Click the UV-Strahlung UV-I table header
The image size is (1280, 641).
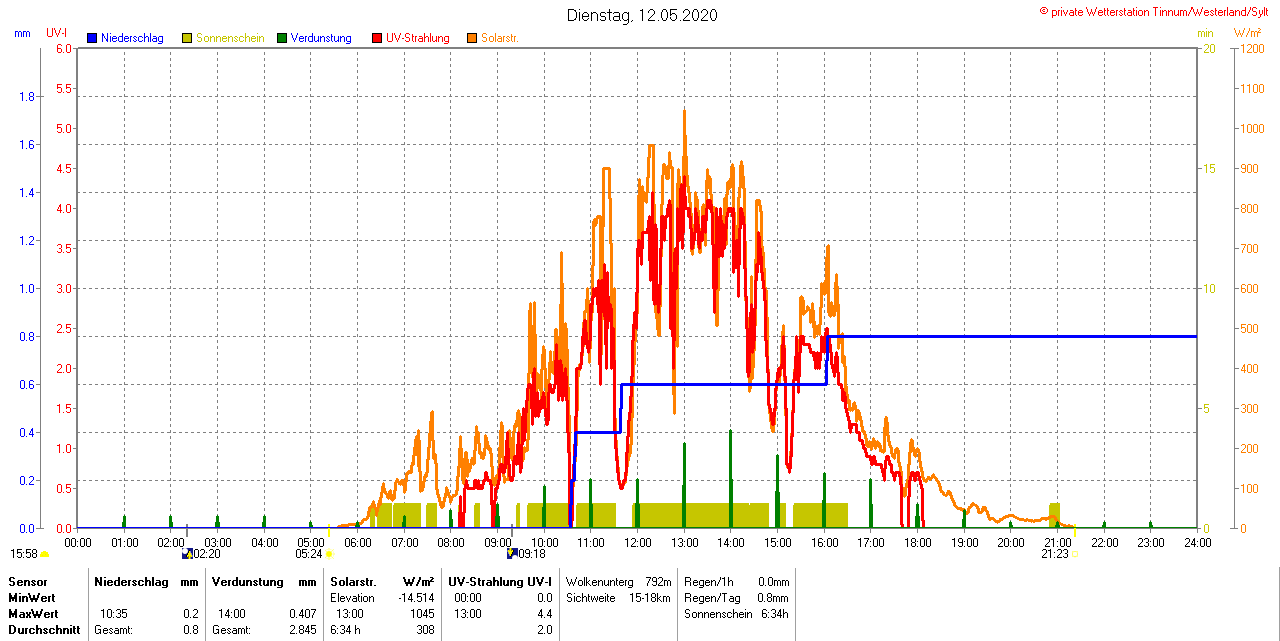point(499,581)
